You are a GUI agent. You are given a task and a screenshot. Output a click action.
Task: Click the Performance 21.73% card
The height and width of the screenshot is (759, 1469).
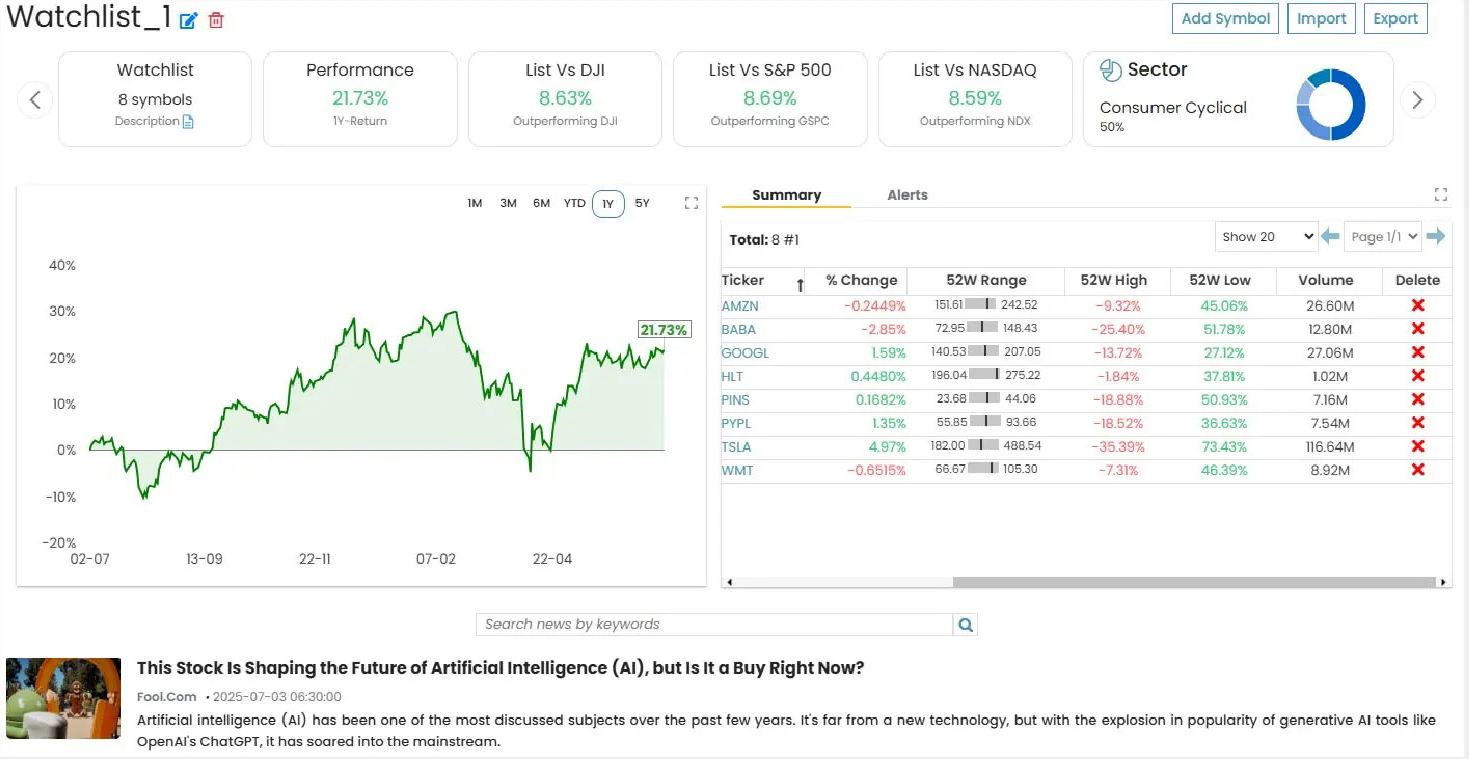[360, 99]
